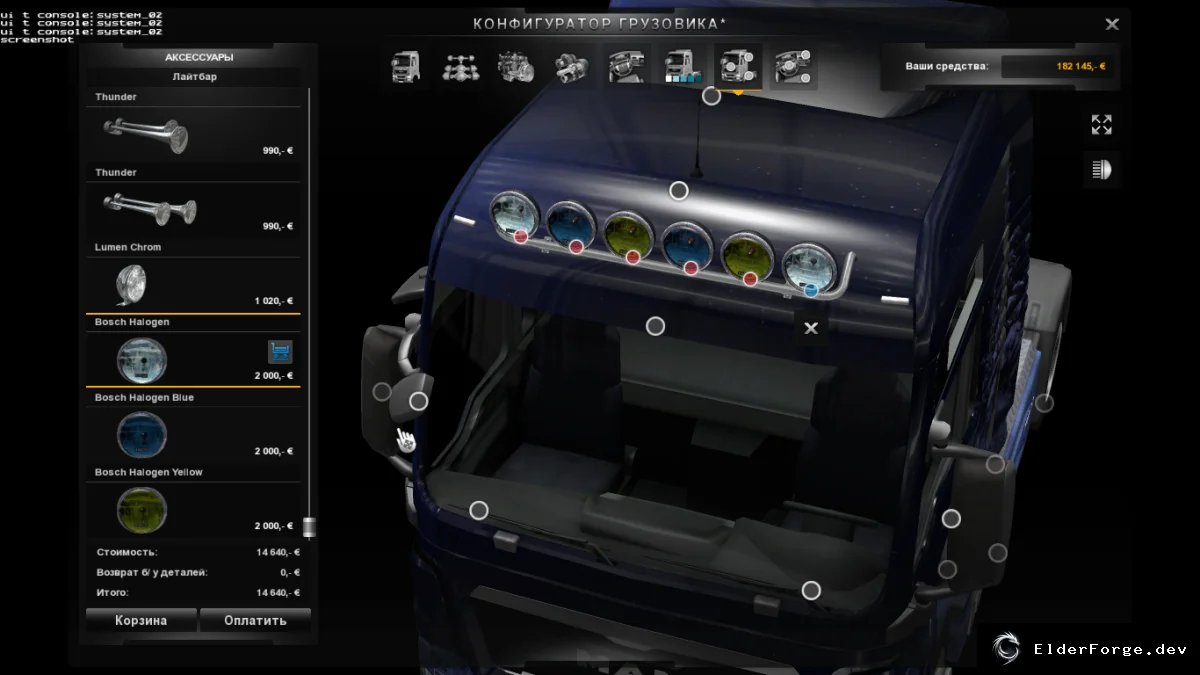Switch to the exterior accessories tab icon
The height and width of the screenshot is (675, 1200).
click(738, 67)
